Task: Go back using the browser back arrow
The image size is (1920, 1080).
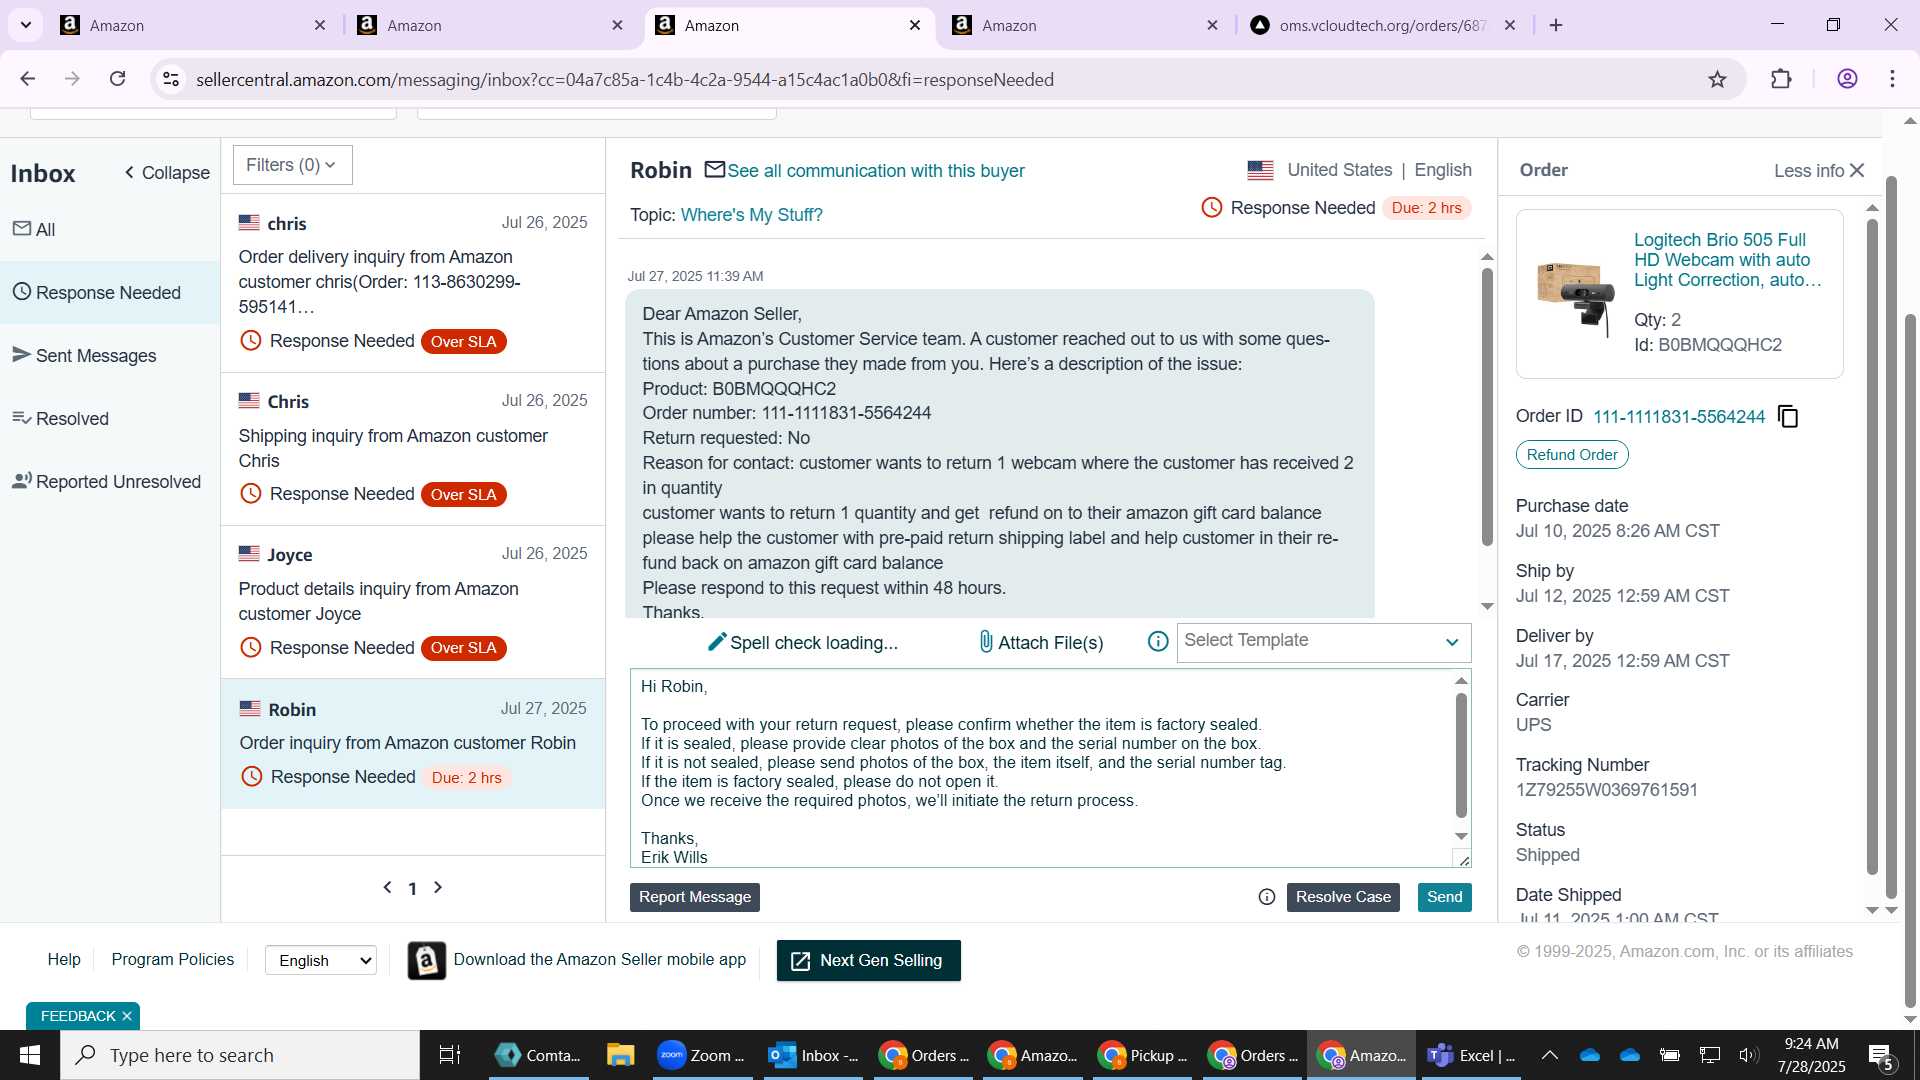Action: tap(28, 79)
